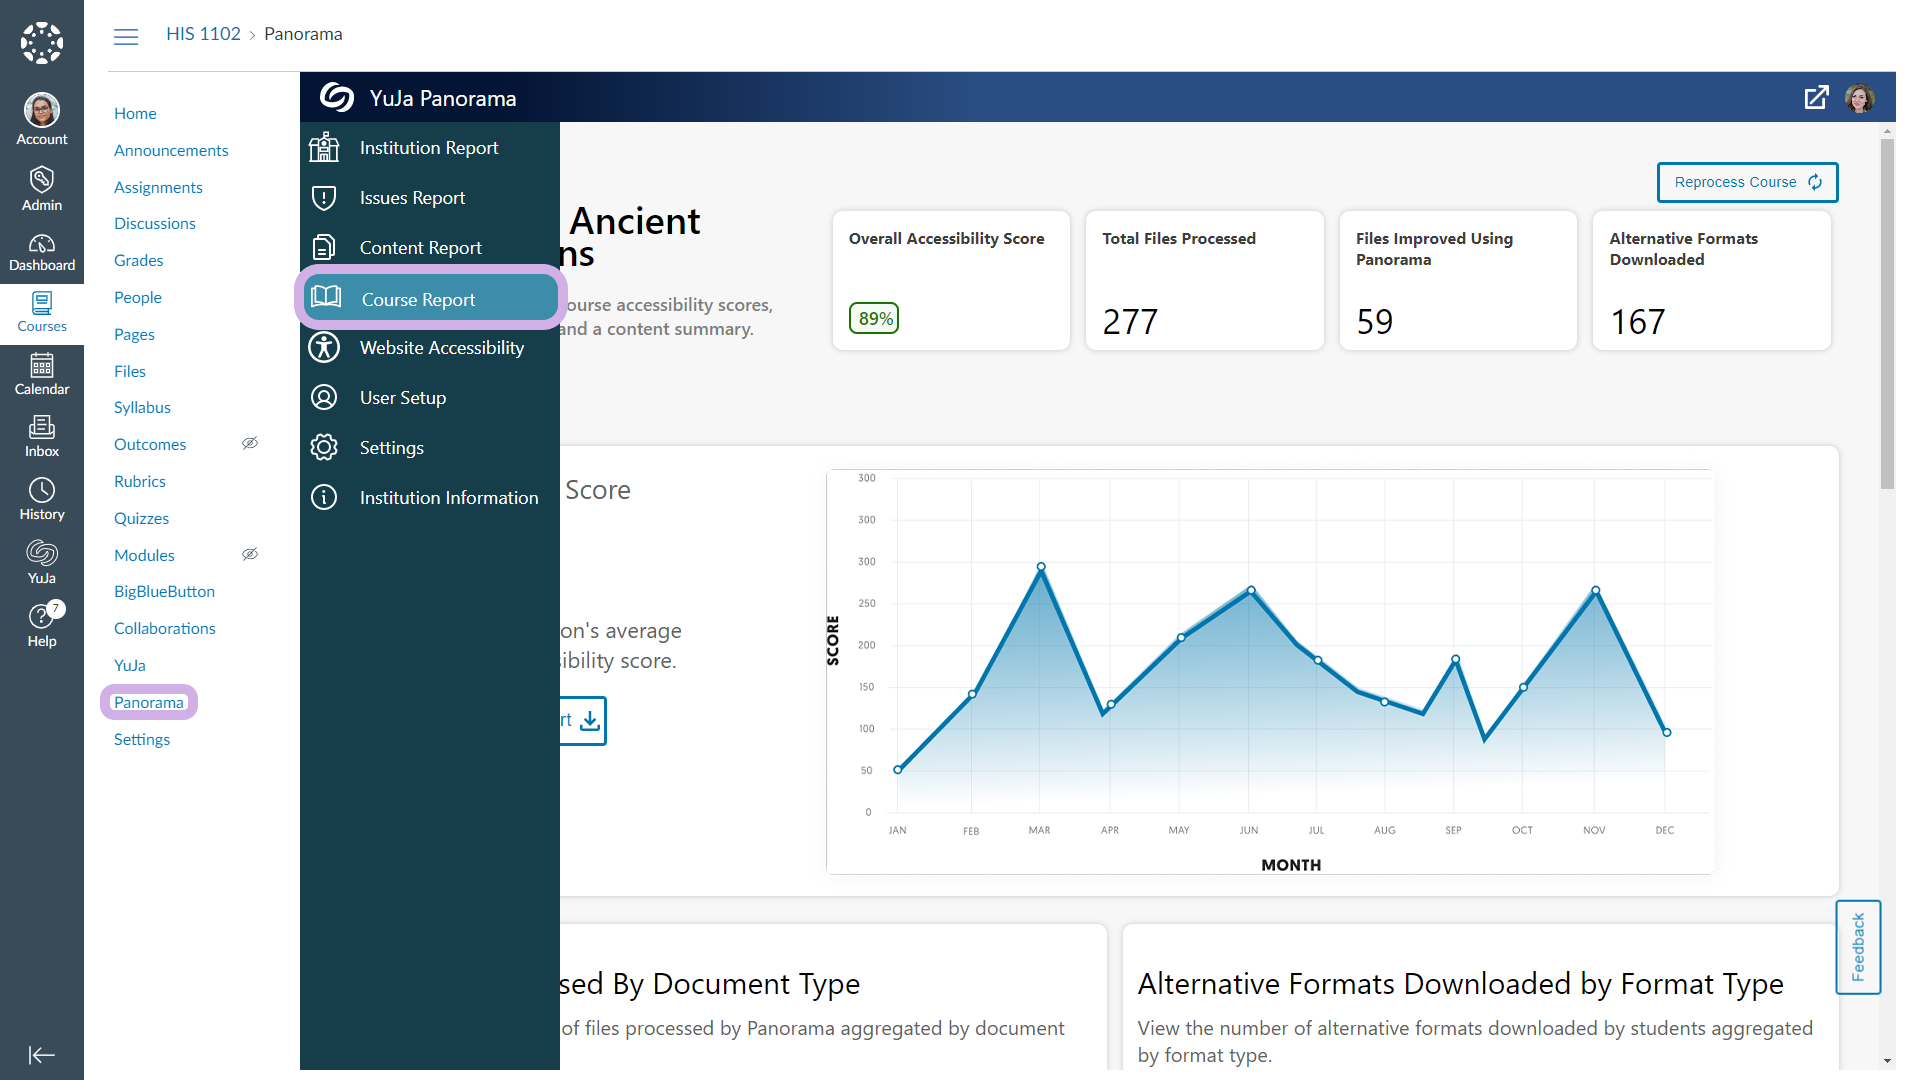The width and height of the screenshot is (1920, 1080).
Task: Click the Institution Information info icon
Action: tap(324, 497)
